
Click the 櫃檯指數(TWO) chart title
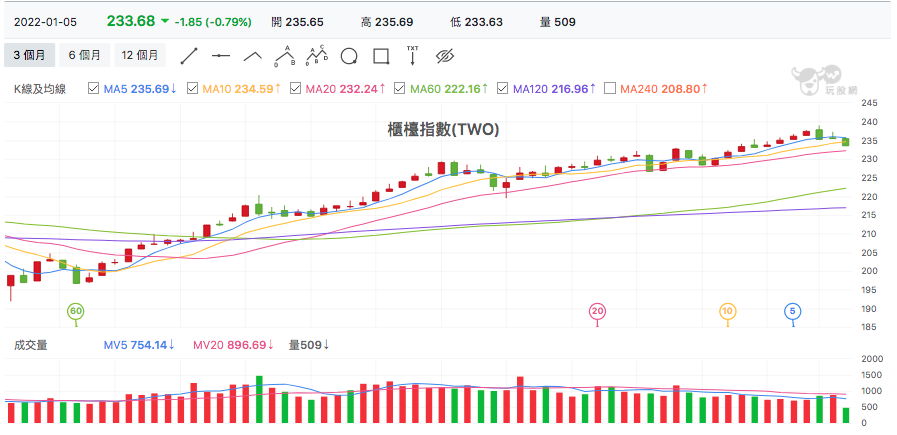coord(443,130)
